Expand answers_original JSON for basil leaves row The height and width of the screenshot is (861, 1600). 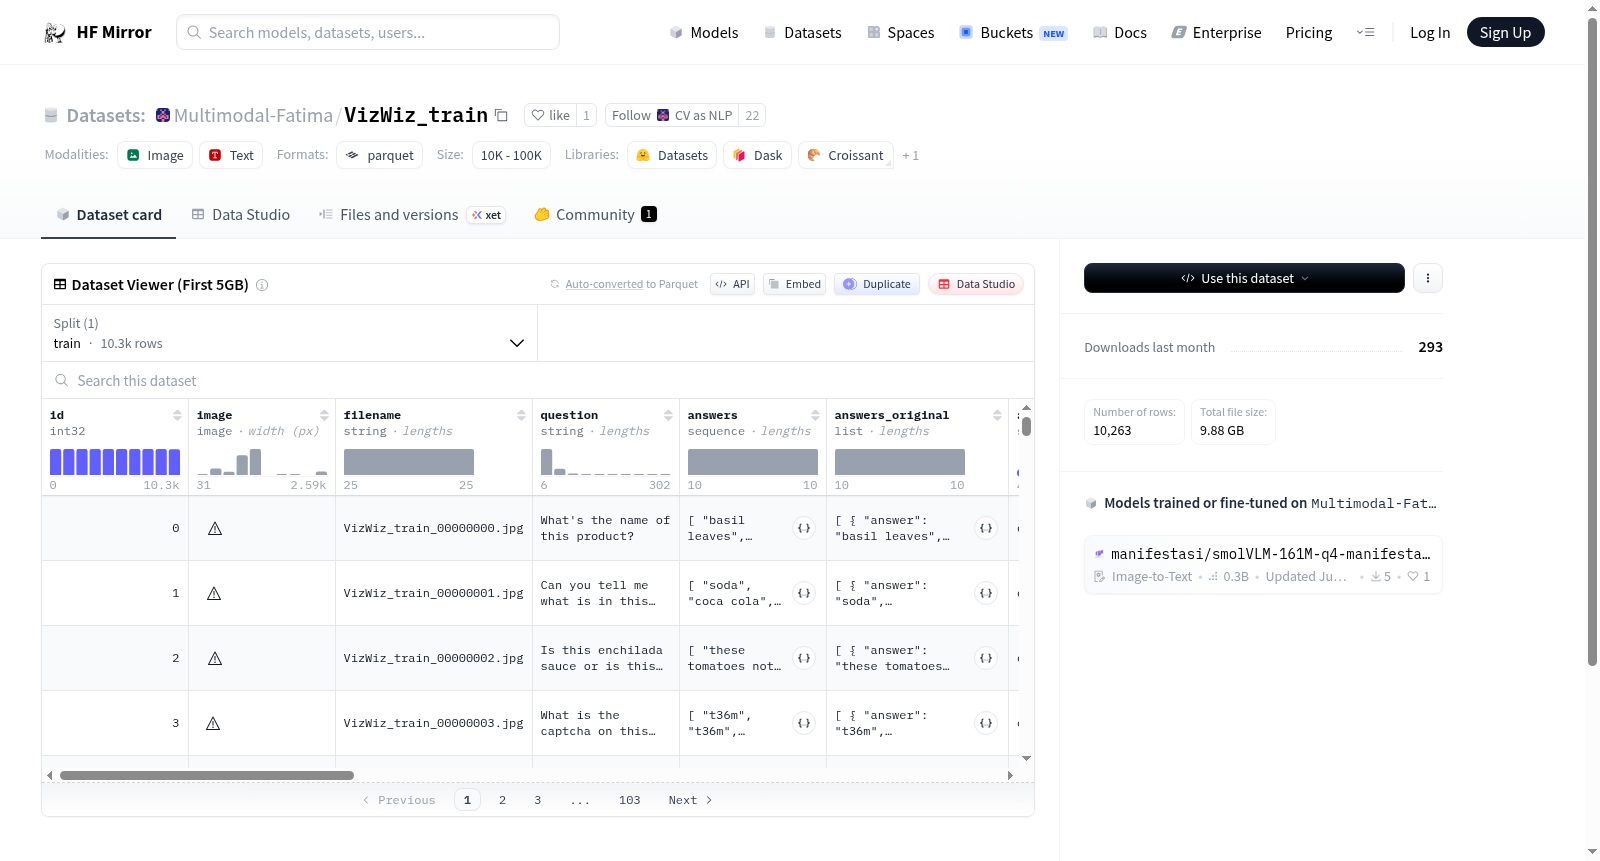pos(986,529)
